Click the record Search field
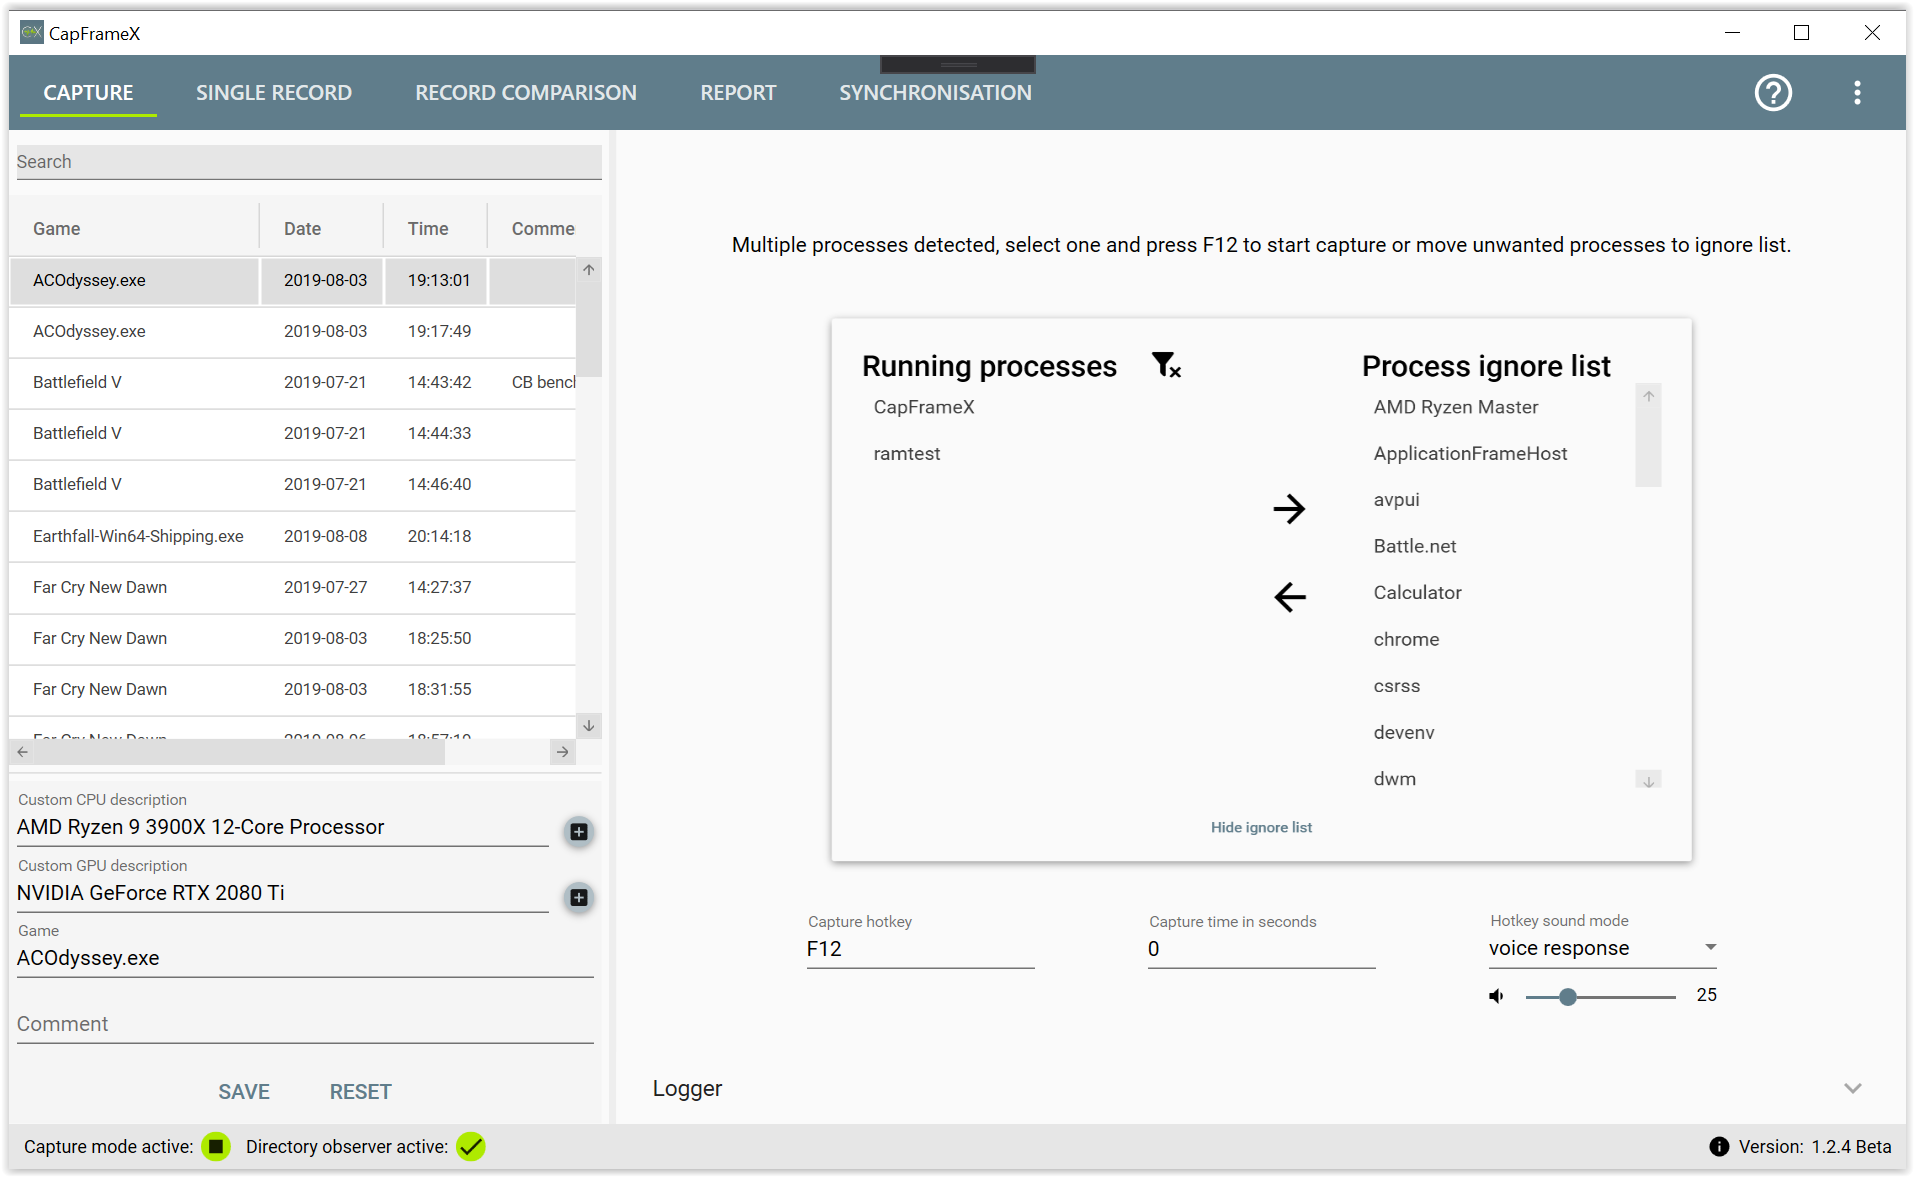The height and width of the screenshot is (1177, 1914). point(309,162)
